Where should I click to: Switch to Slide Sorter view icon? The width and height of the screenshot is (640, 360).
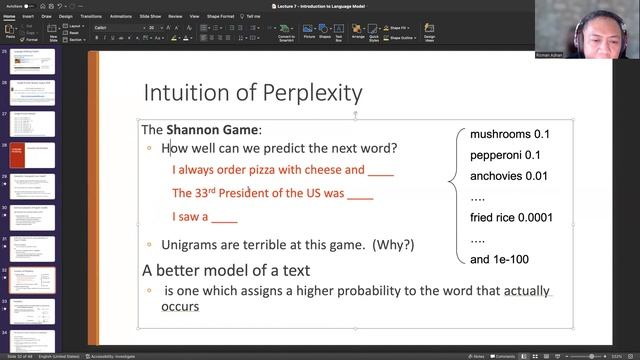(x=535, y=356)
